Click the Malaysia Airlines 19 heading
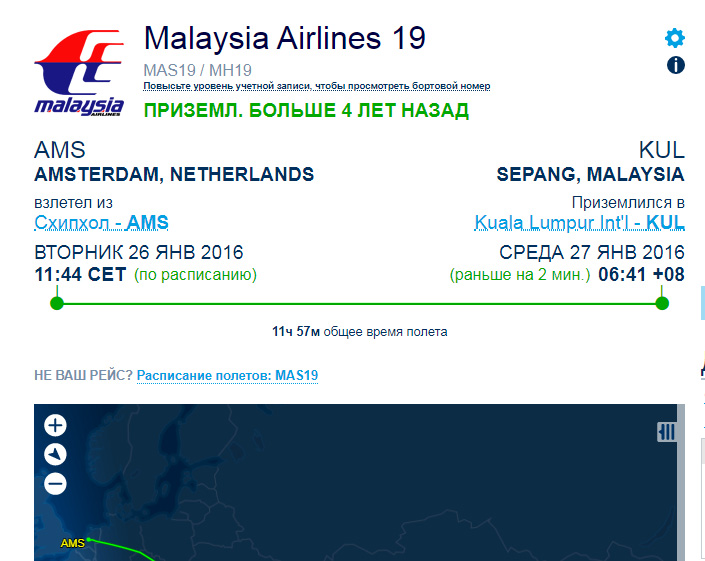The image size is (705, 561). point(285,38)
